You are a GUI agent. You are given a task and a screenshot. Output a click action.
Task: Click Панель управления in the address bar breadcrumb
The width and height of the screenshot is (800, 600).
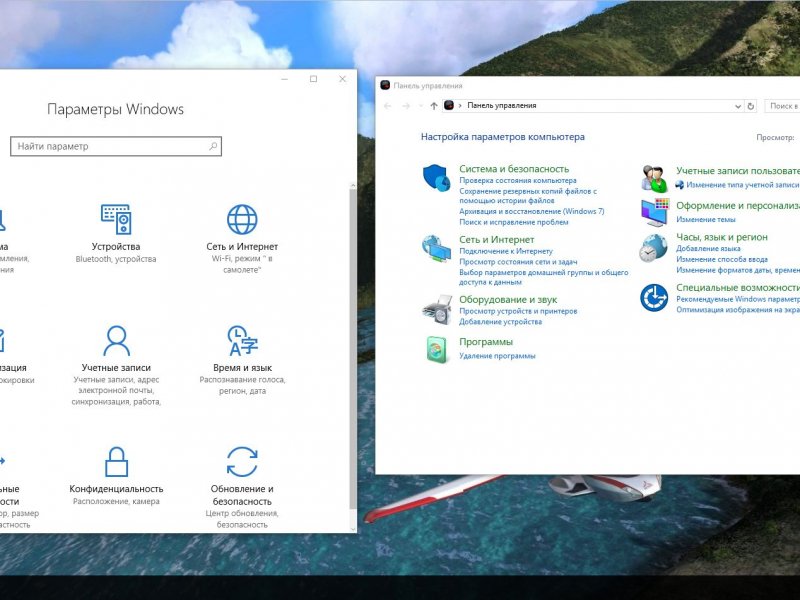tap(502, 106)
